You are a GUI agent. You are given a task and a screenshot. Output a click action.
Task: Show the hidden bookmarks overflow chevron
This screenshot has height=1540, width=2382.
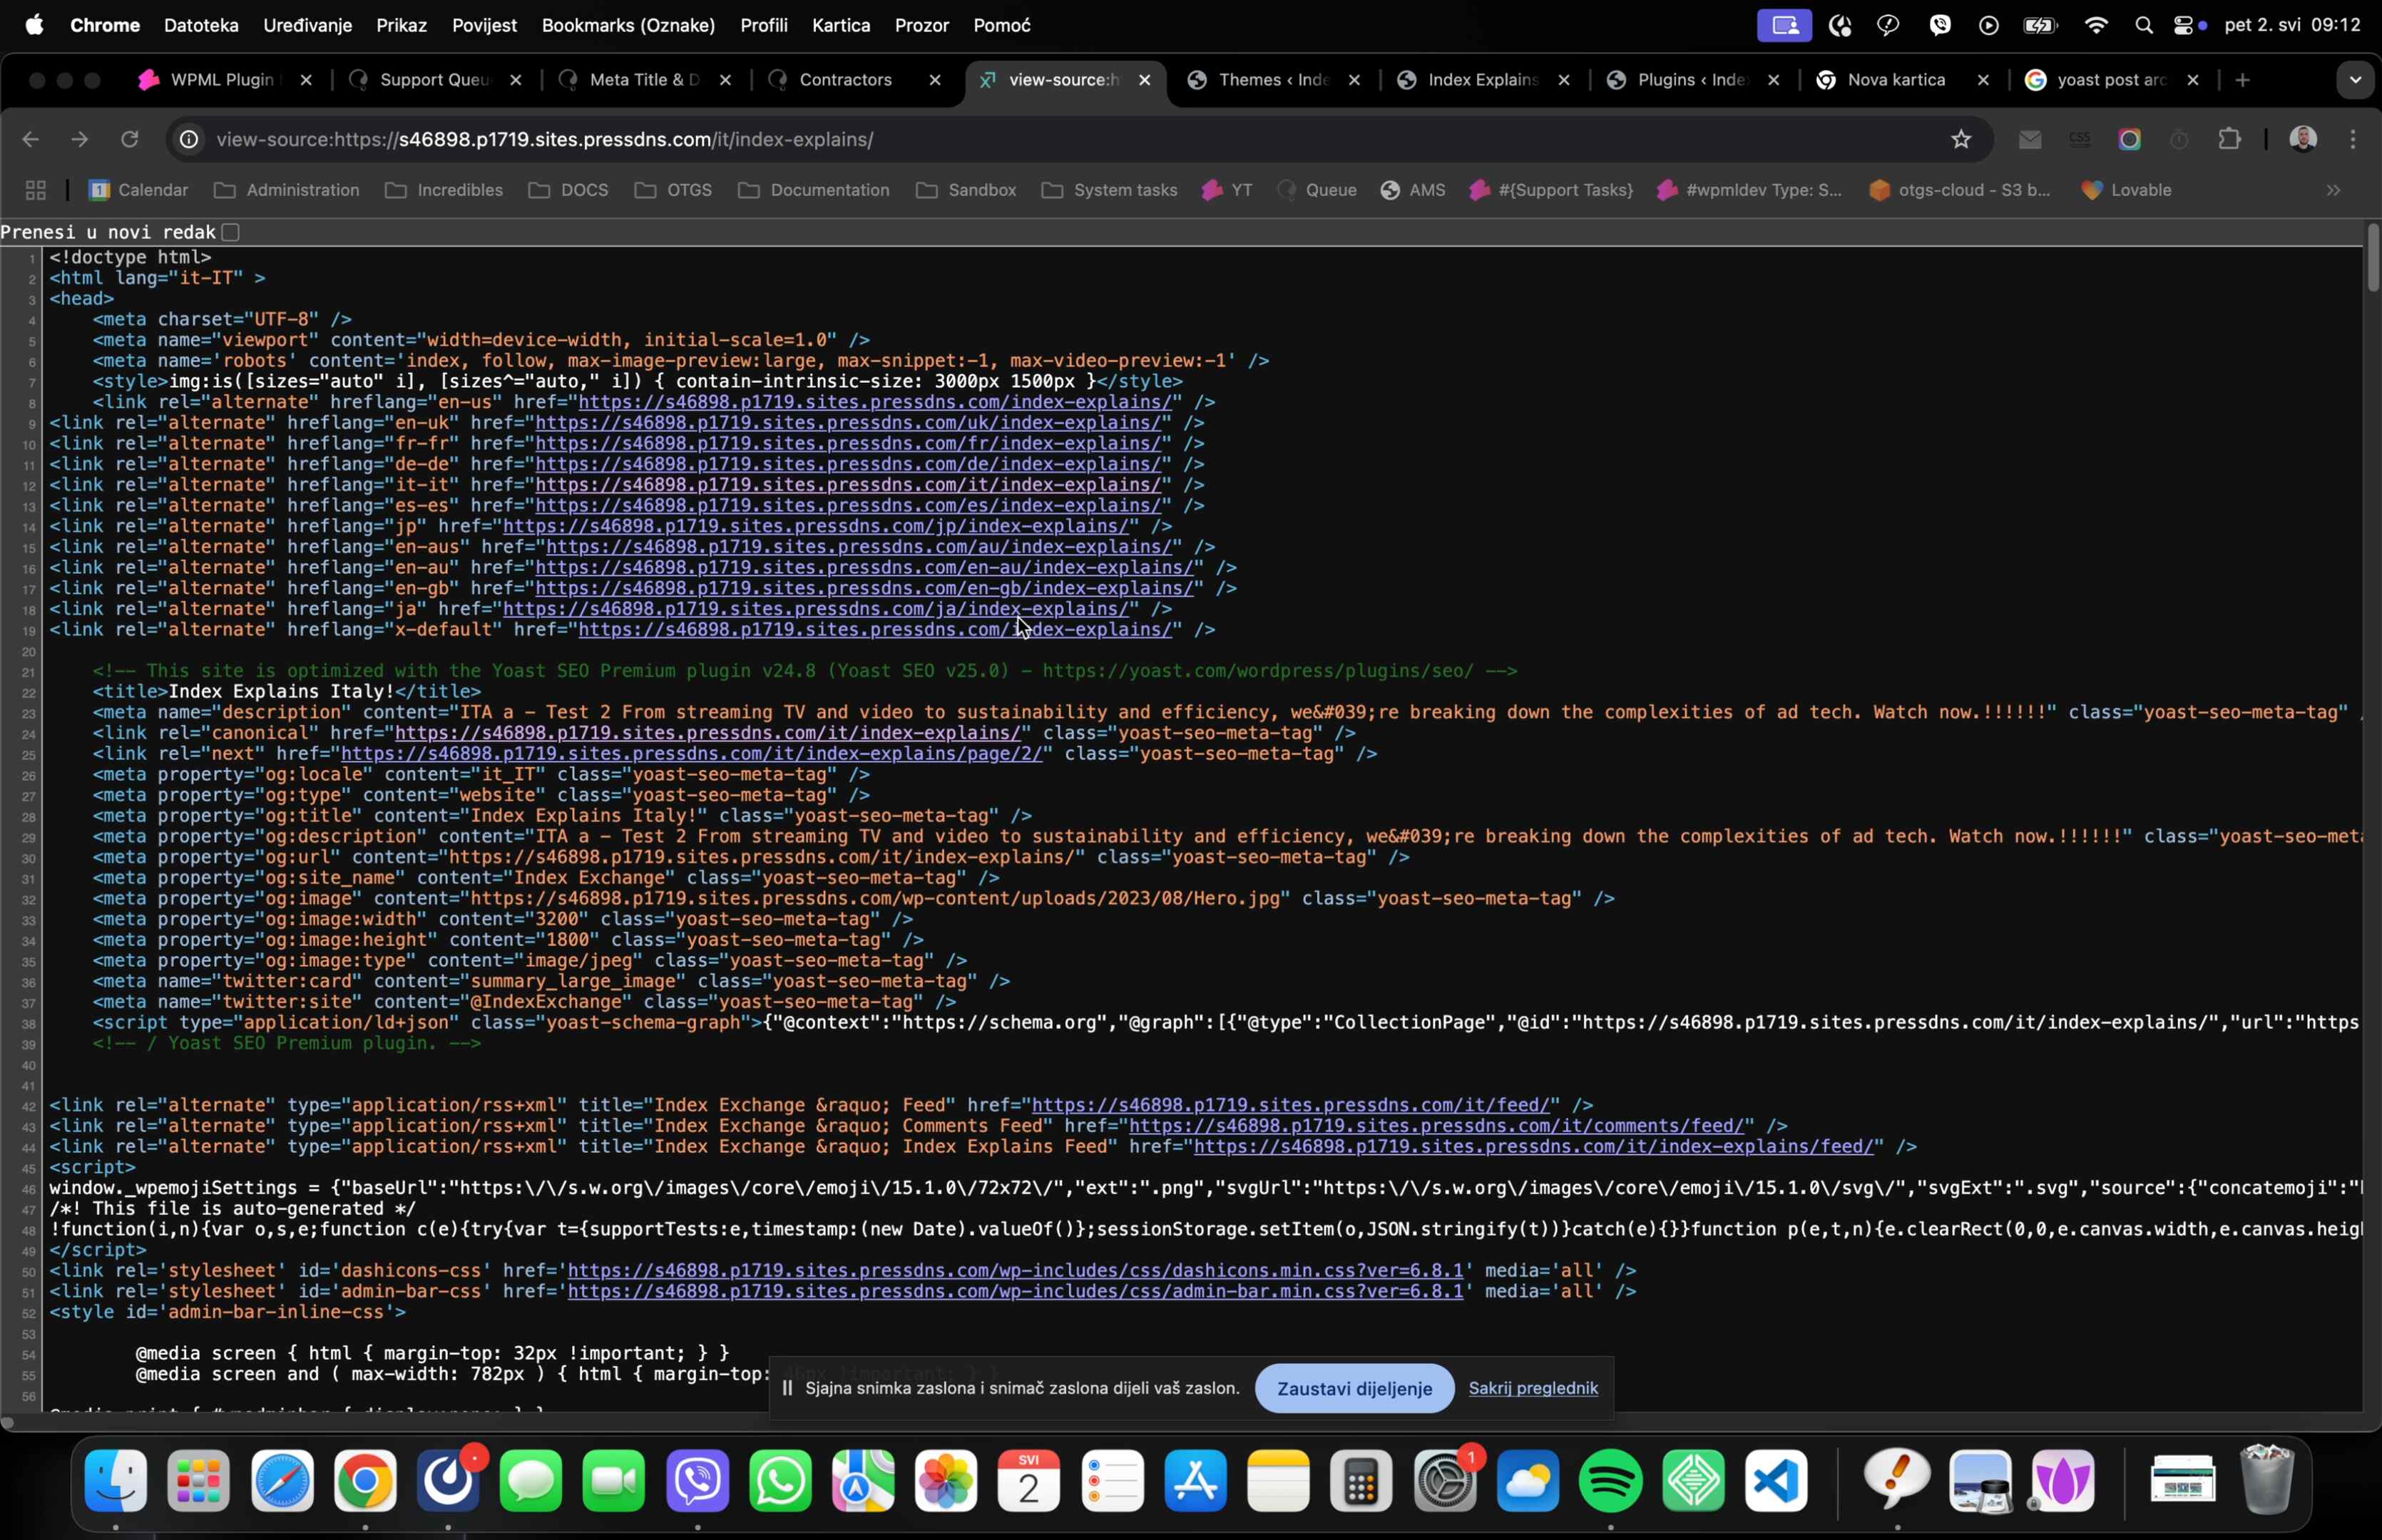pos(2333,190)
